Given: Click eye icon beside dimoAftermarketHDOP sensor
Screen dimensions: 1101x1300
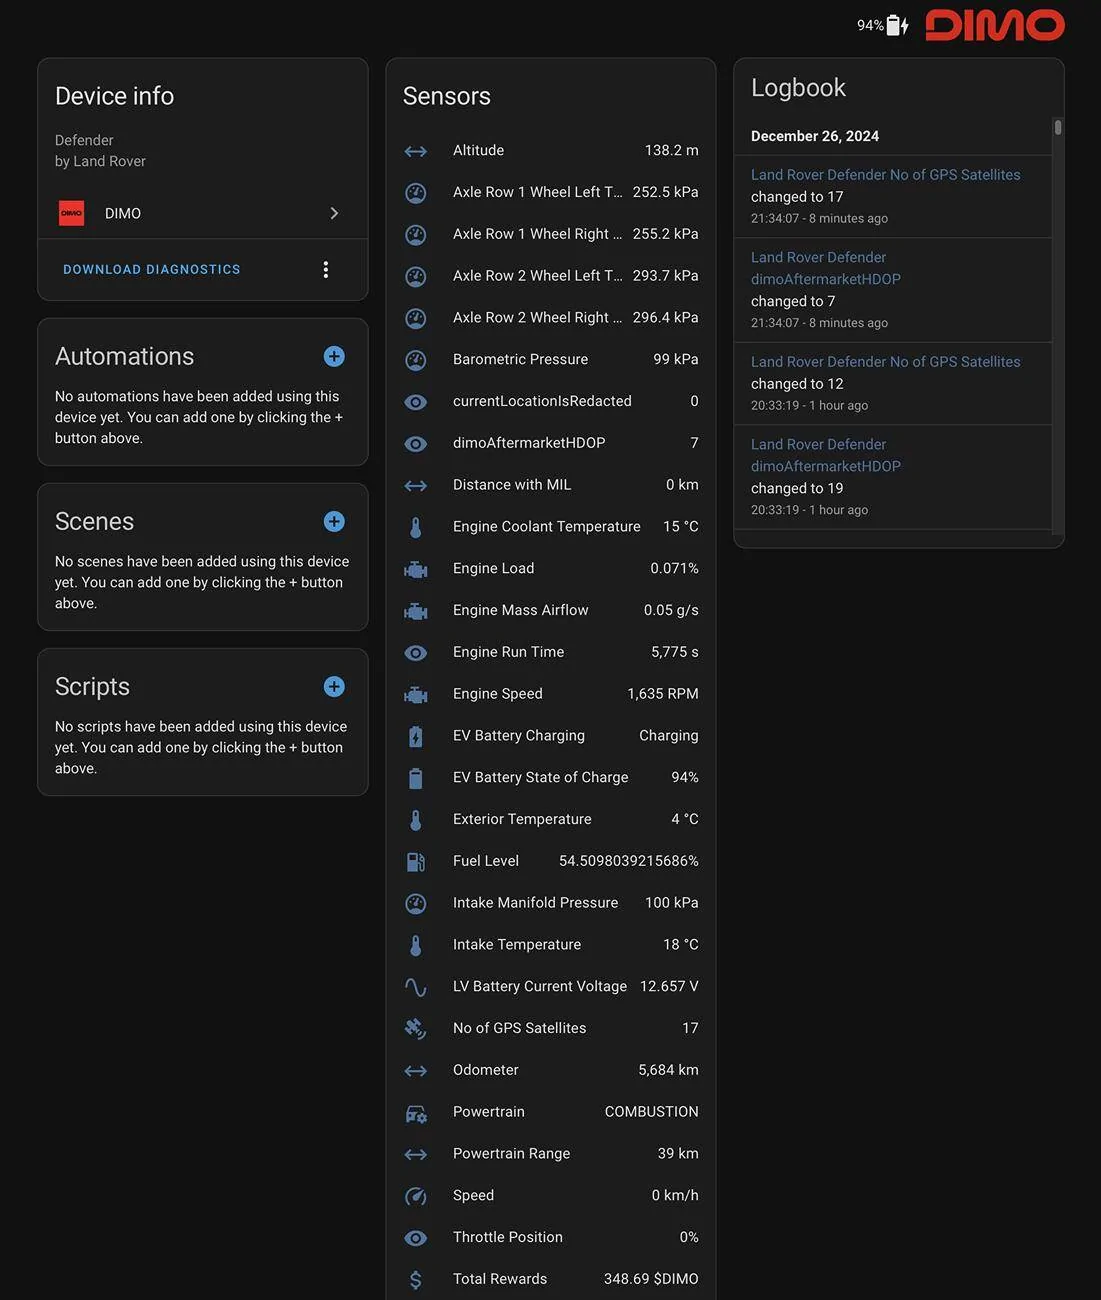Looking at the screenshot, I should click(x=416, y=444).
